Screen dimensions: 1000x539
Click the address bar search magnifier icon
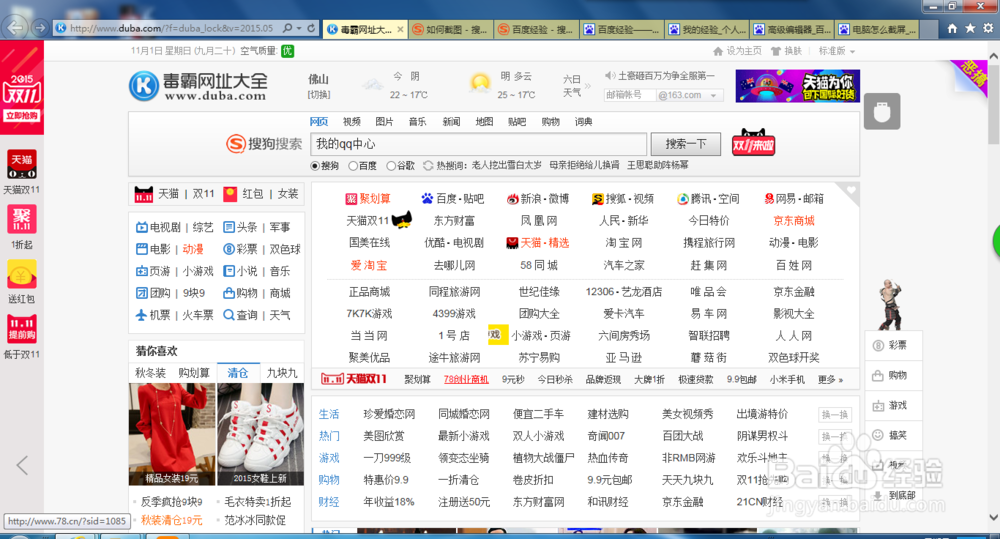[288, 28]
